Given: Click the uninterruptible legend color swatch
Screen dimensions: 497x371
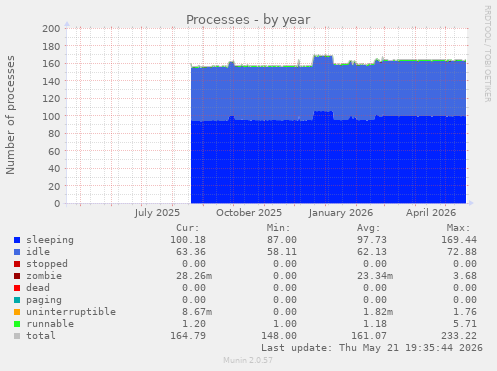Looking at the screenshot, I should click(x=17, y=312).
